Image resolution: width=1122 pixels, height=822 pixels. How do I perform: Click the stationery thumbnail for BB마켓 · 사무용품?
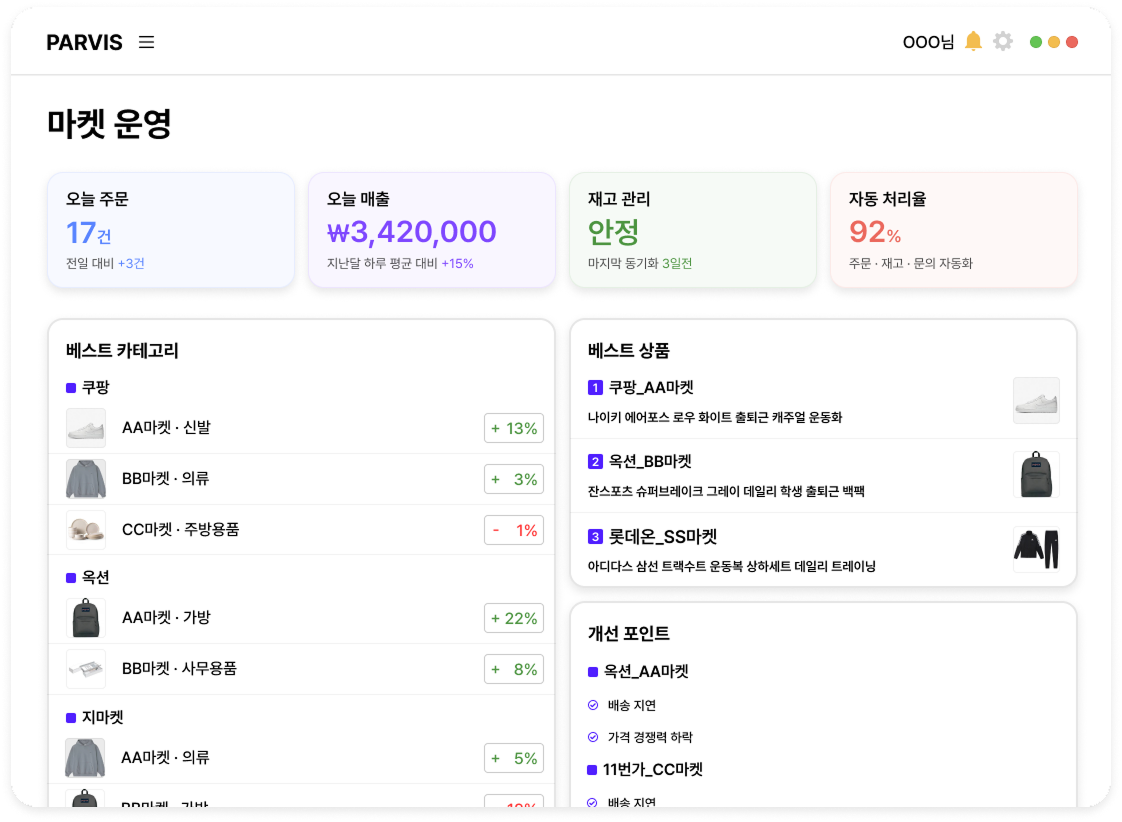86,669
